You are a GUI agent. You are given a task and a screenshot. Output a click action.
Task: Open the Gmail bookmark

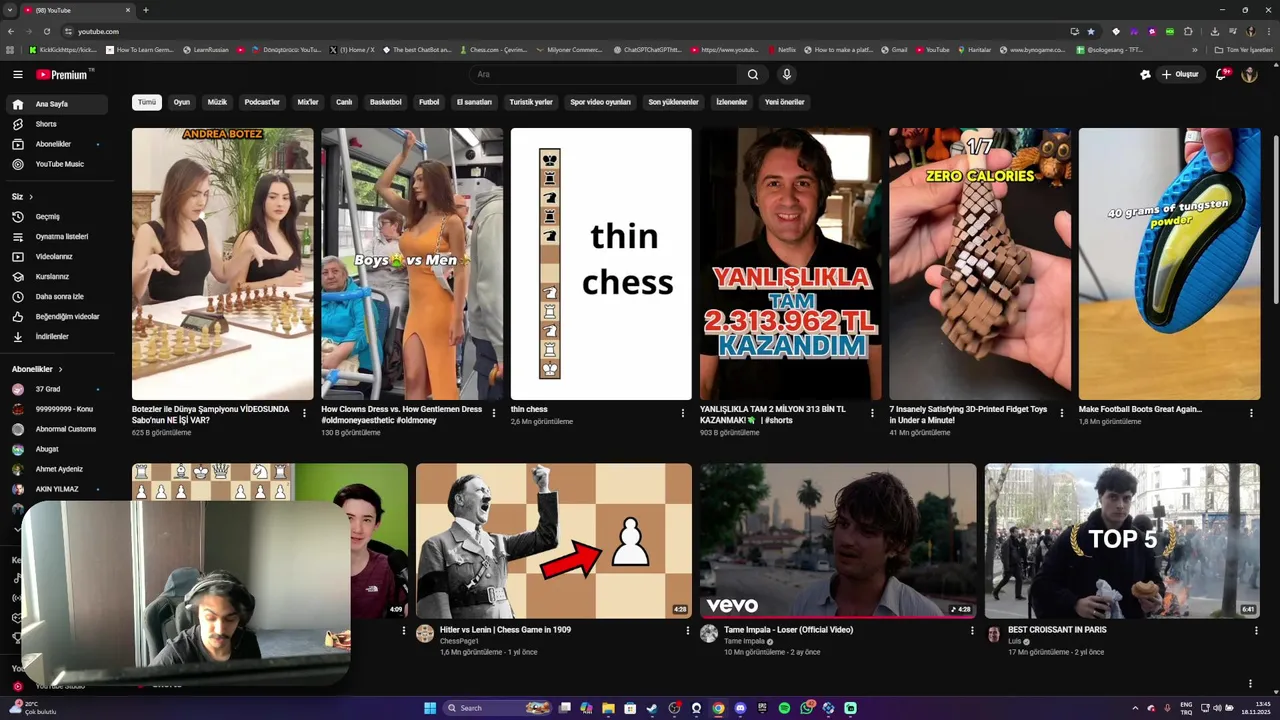(894, 49)
